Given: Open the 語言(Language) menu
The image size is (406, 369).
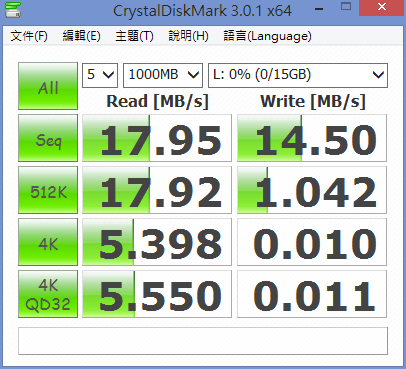Looking at the screenshot, I should (267, 36).
